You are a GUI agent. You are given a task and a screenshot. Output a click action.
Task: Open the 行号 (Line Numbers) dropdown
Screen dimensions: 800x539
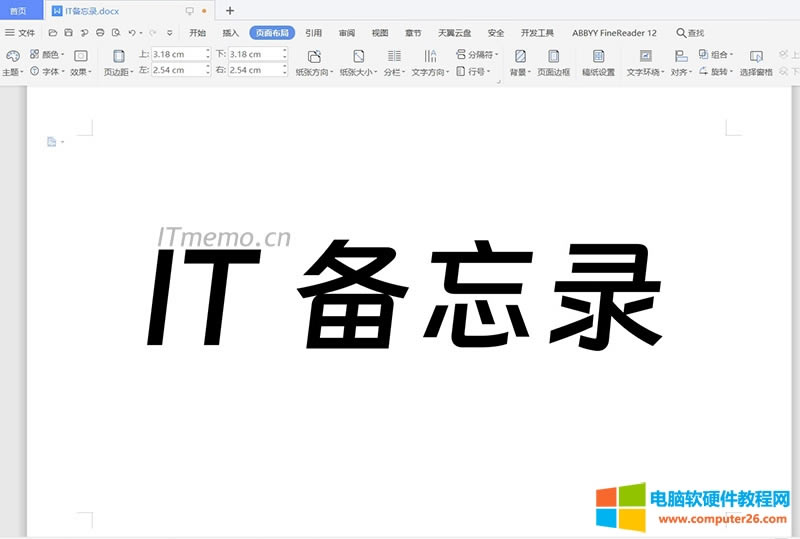coord(473,71)
